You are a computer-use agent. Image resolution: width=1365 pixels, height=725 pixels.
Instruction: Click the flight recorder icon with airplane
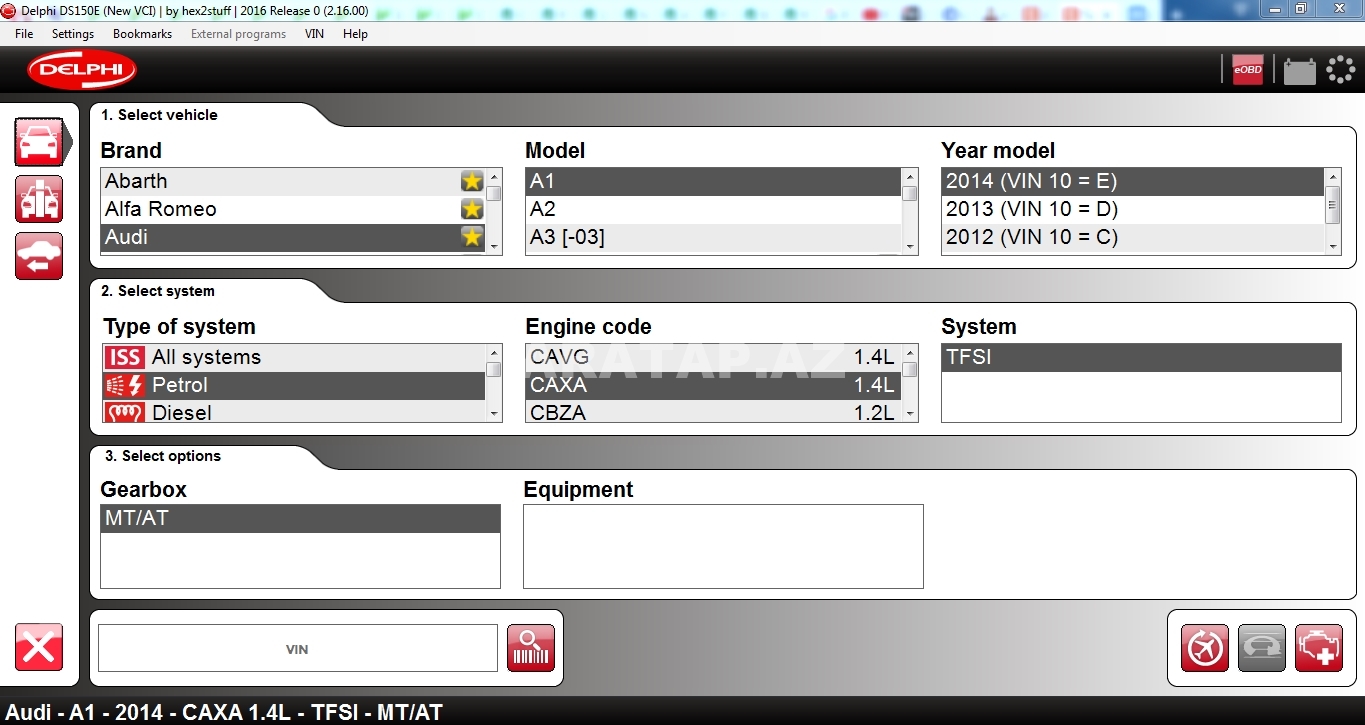1205,648
